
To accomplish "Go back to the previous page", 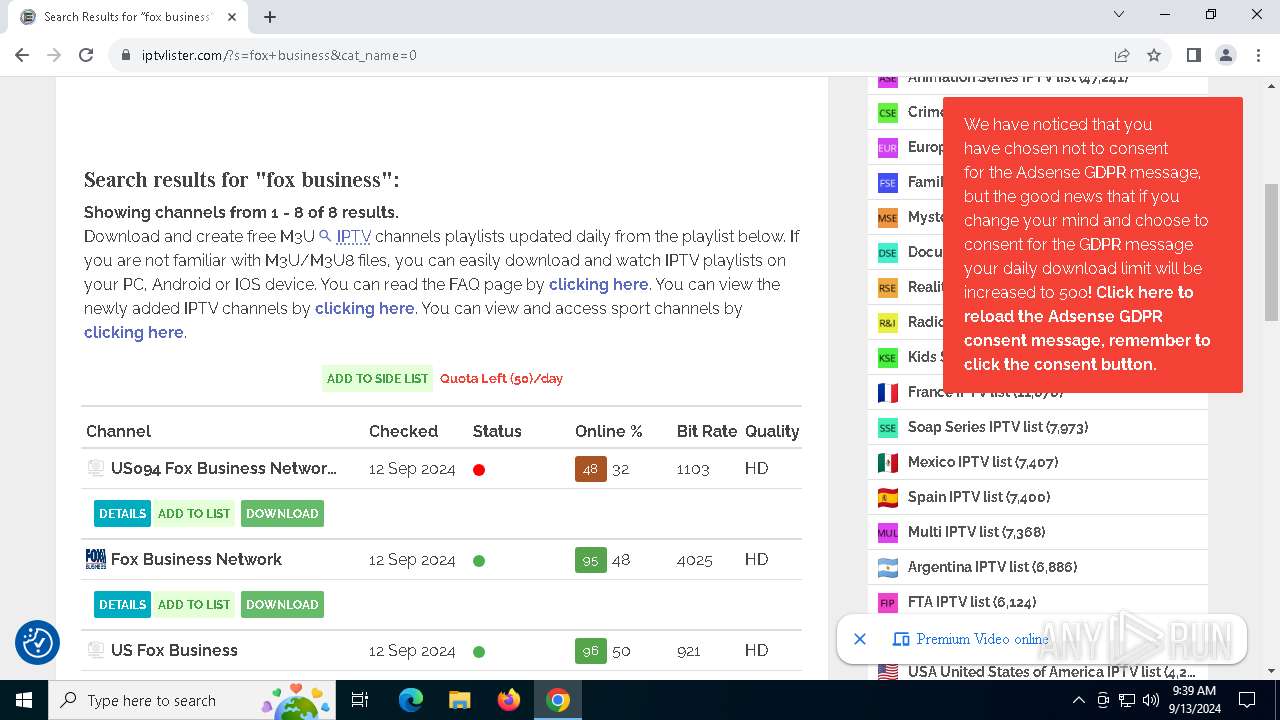I will click(22, 55).
